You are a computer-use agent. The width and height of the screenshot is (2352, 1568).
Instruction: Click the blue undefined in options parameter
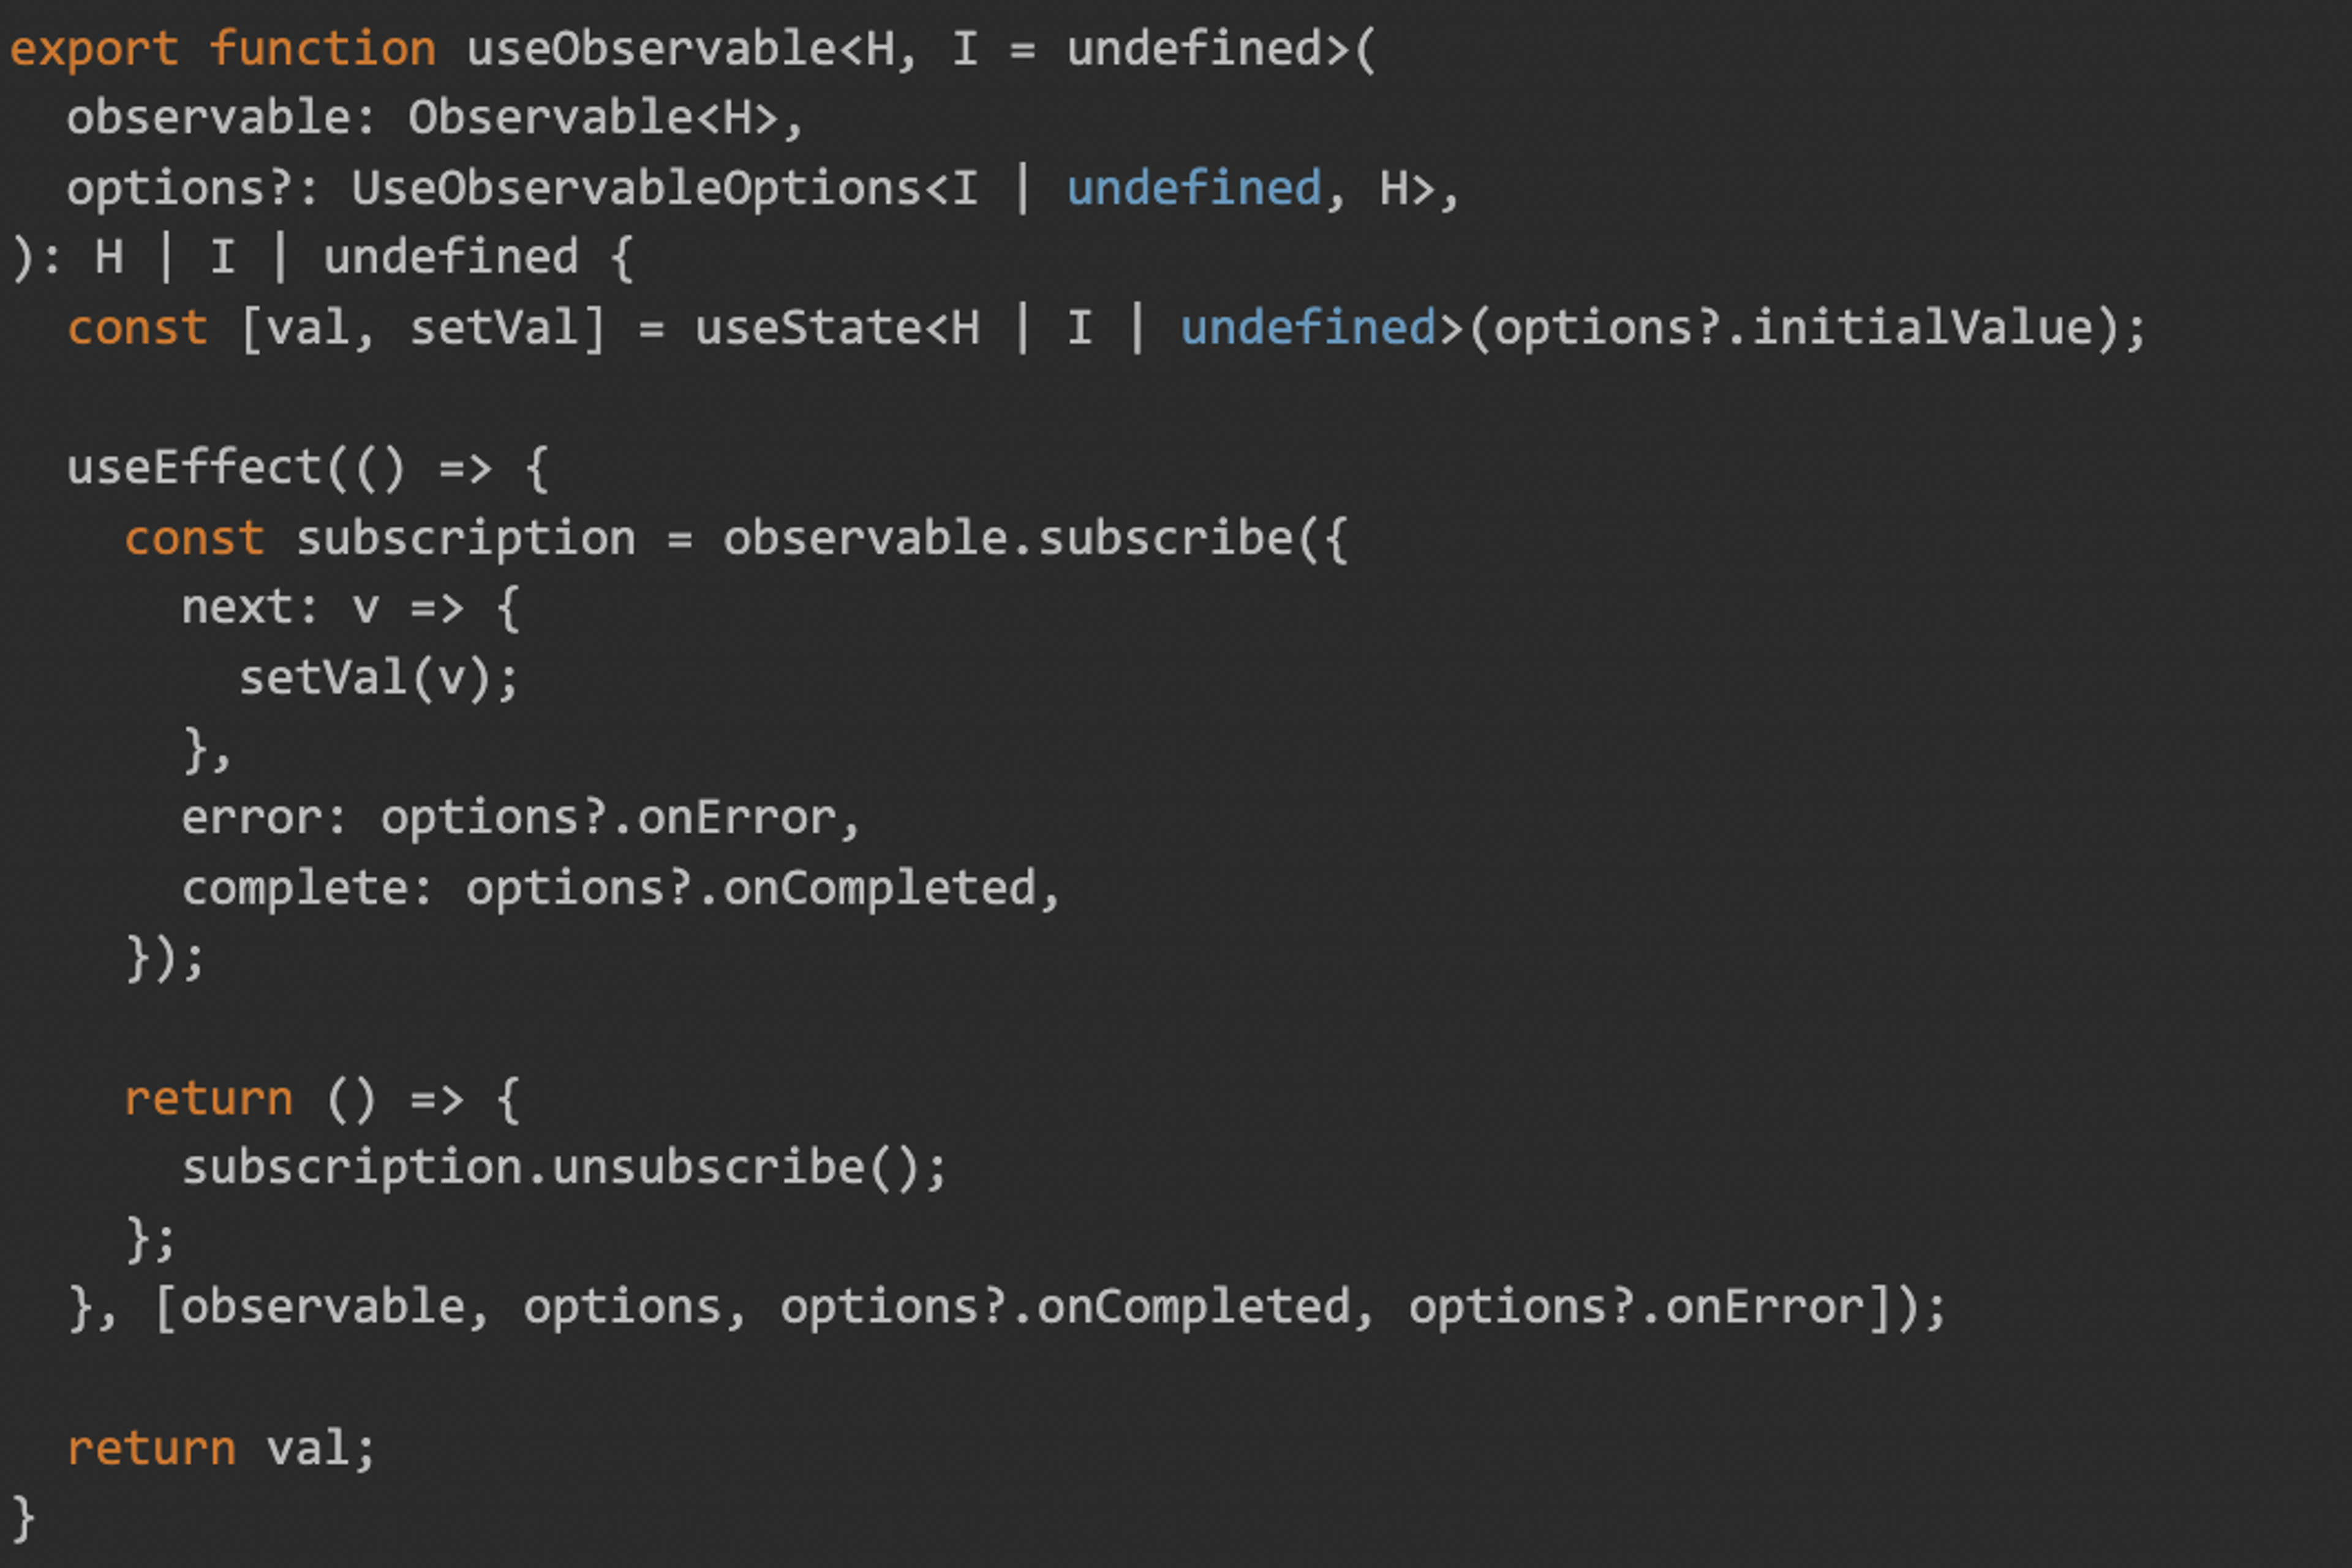1194,188
